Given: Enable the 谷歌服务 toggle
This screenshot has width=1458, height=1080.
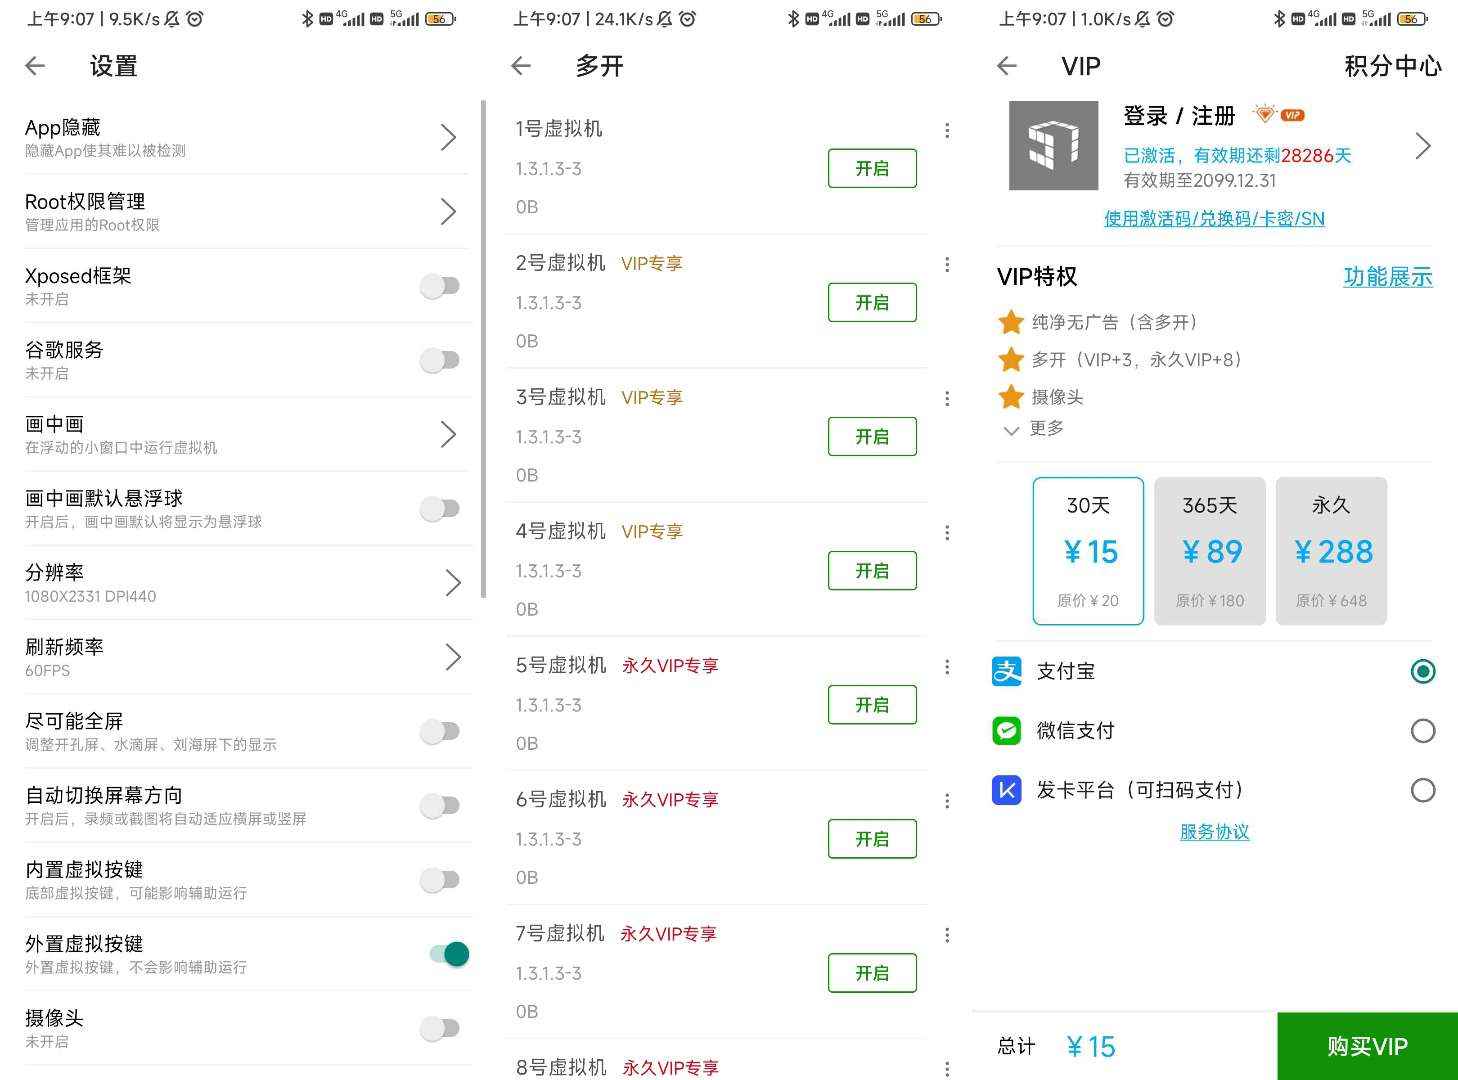Looking at the screenshot, I should [440, 360].
